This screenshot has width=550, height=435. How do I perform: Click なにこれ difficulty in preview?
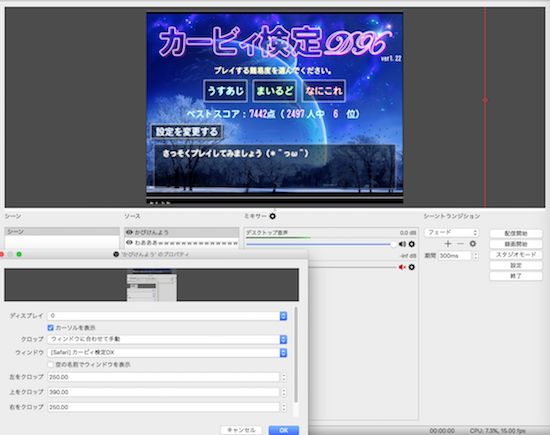[x=323, y=91]
